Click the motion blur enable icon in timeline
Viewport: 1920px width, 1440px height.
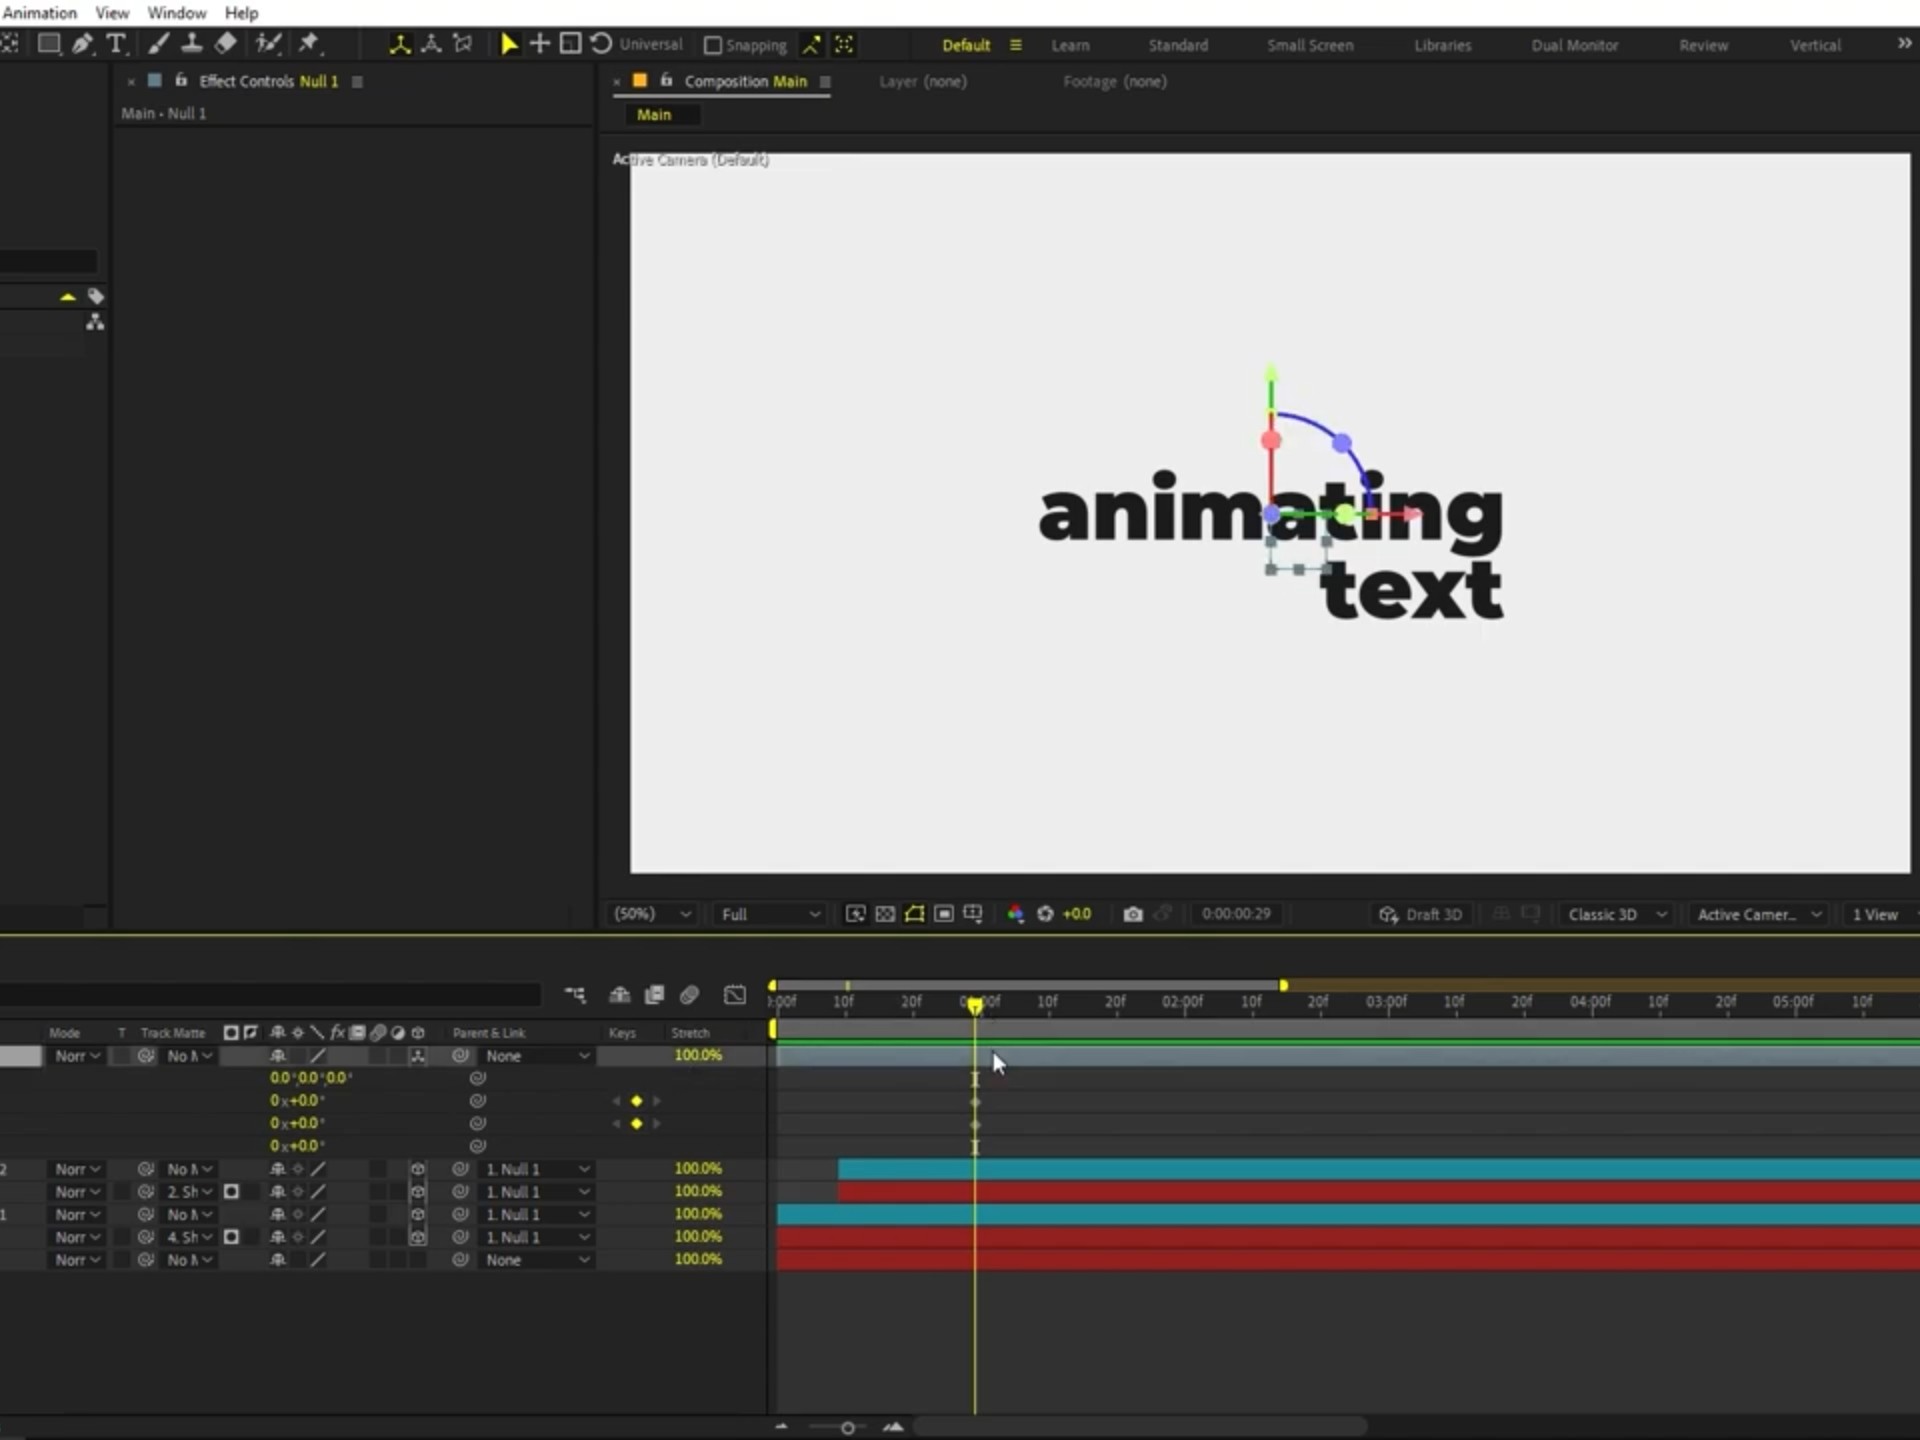[689, 995]
